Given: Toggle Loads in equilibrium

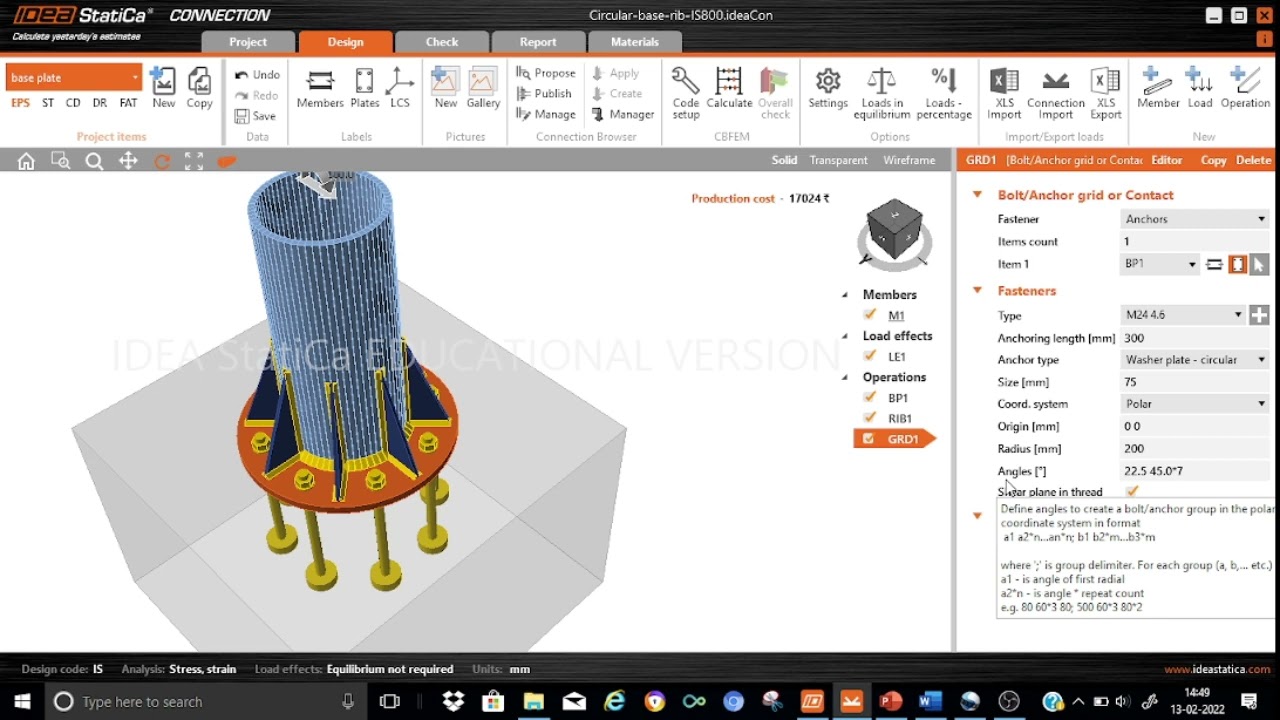Looking at the screenshot, I should coord(882,93).
